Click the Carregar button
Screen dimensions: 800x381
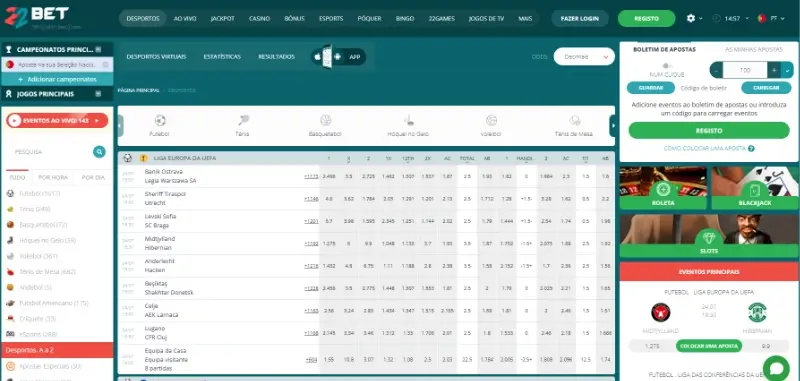766,88
